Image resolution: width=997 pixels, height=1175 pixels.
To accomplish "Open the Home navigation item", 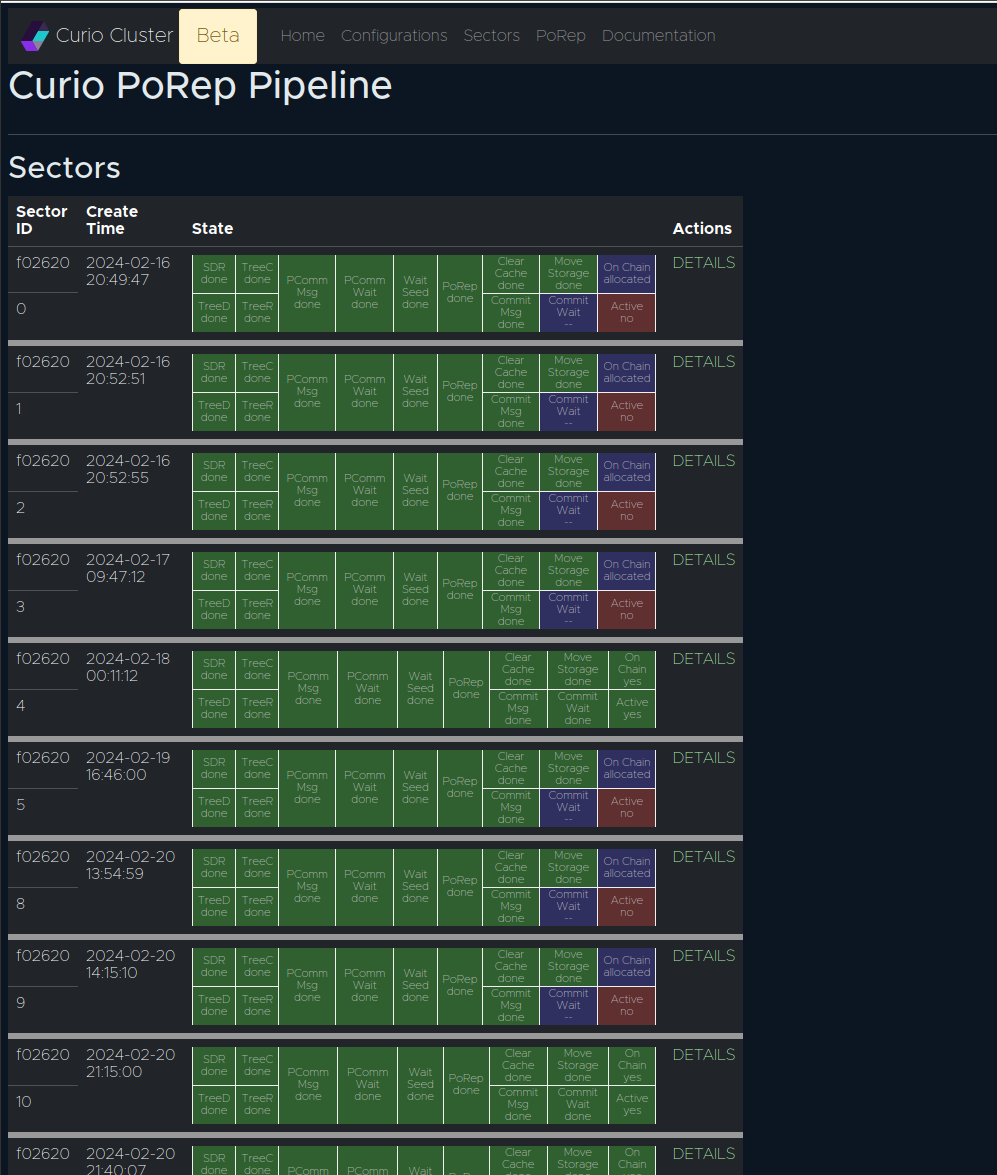I will pos(302,36).
